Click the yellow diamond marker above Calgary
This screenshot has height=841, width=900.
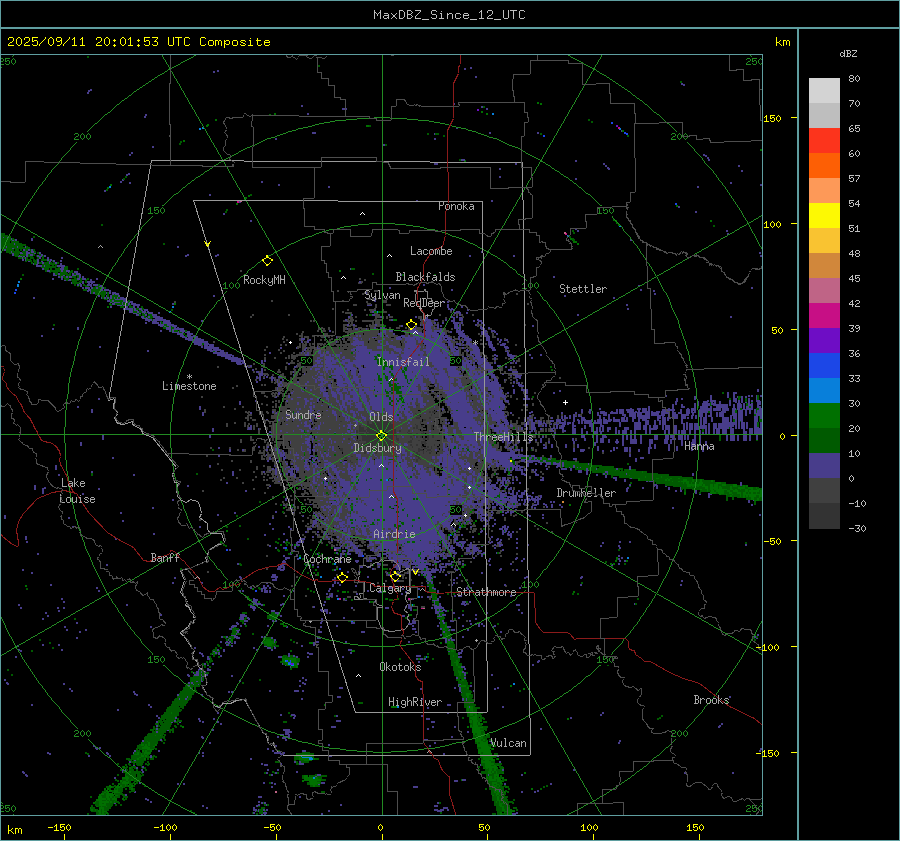pyautogui.click(x=395, y=576)
